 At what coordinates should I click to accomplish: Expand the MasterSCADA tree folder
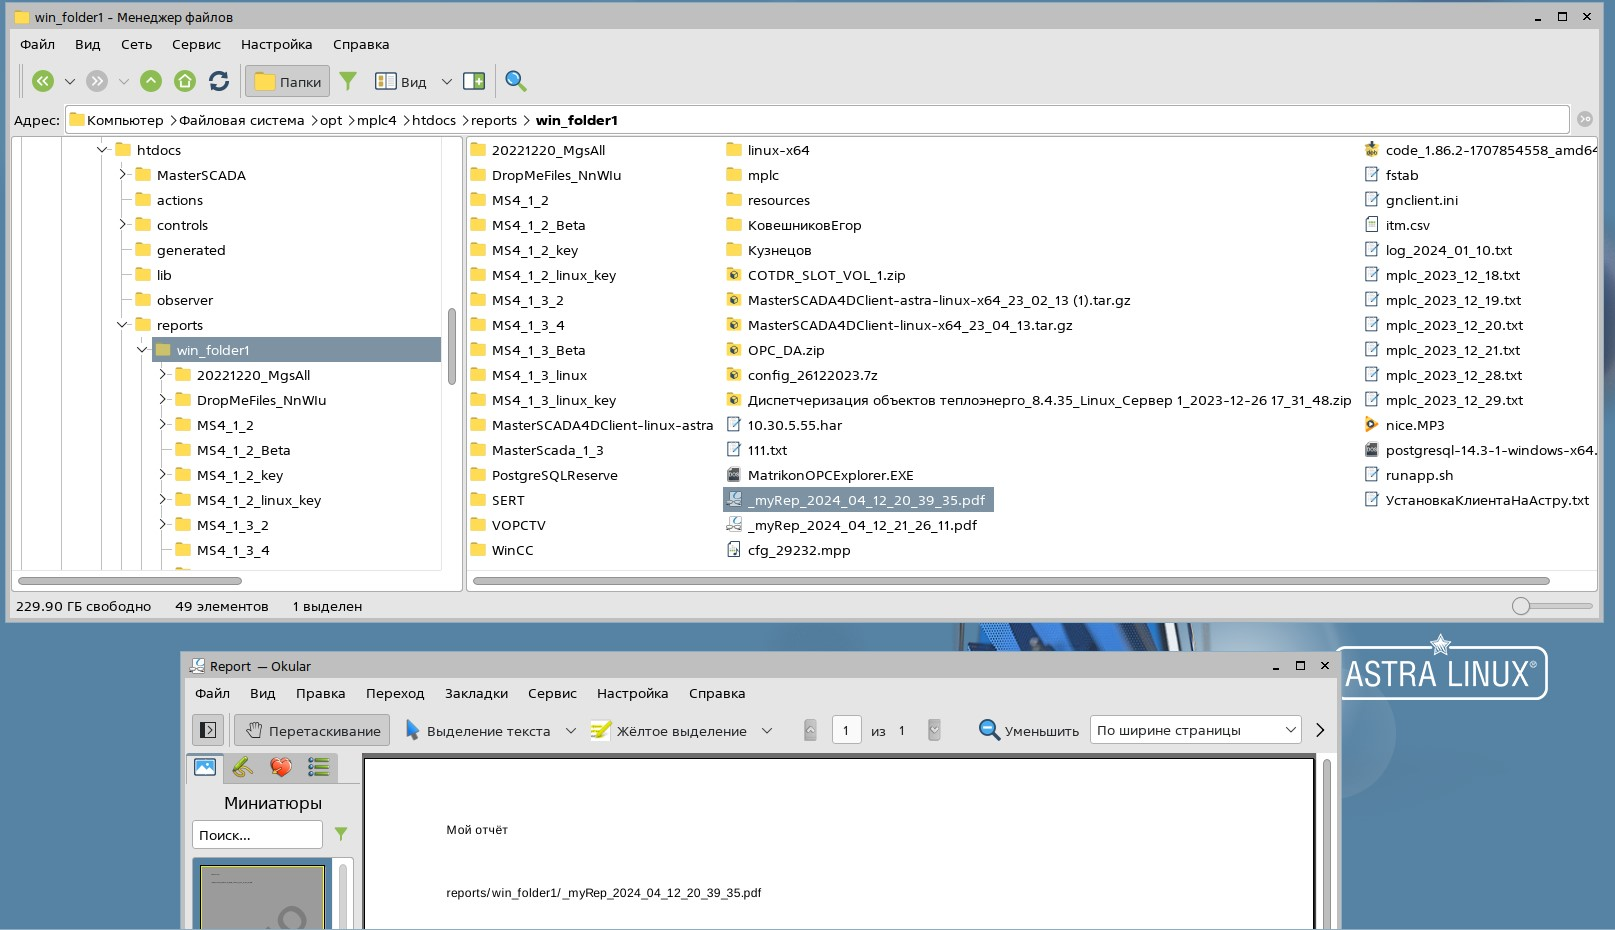tap(123, 175)
